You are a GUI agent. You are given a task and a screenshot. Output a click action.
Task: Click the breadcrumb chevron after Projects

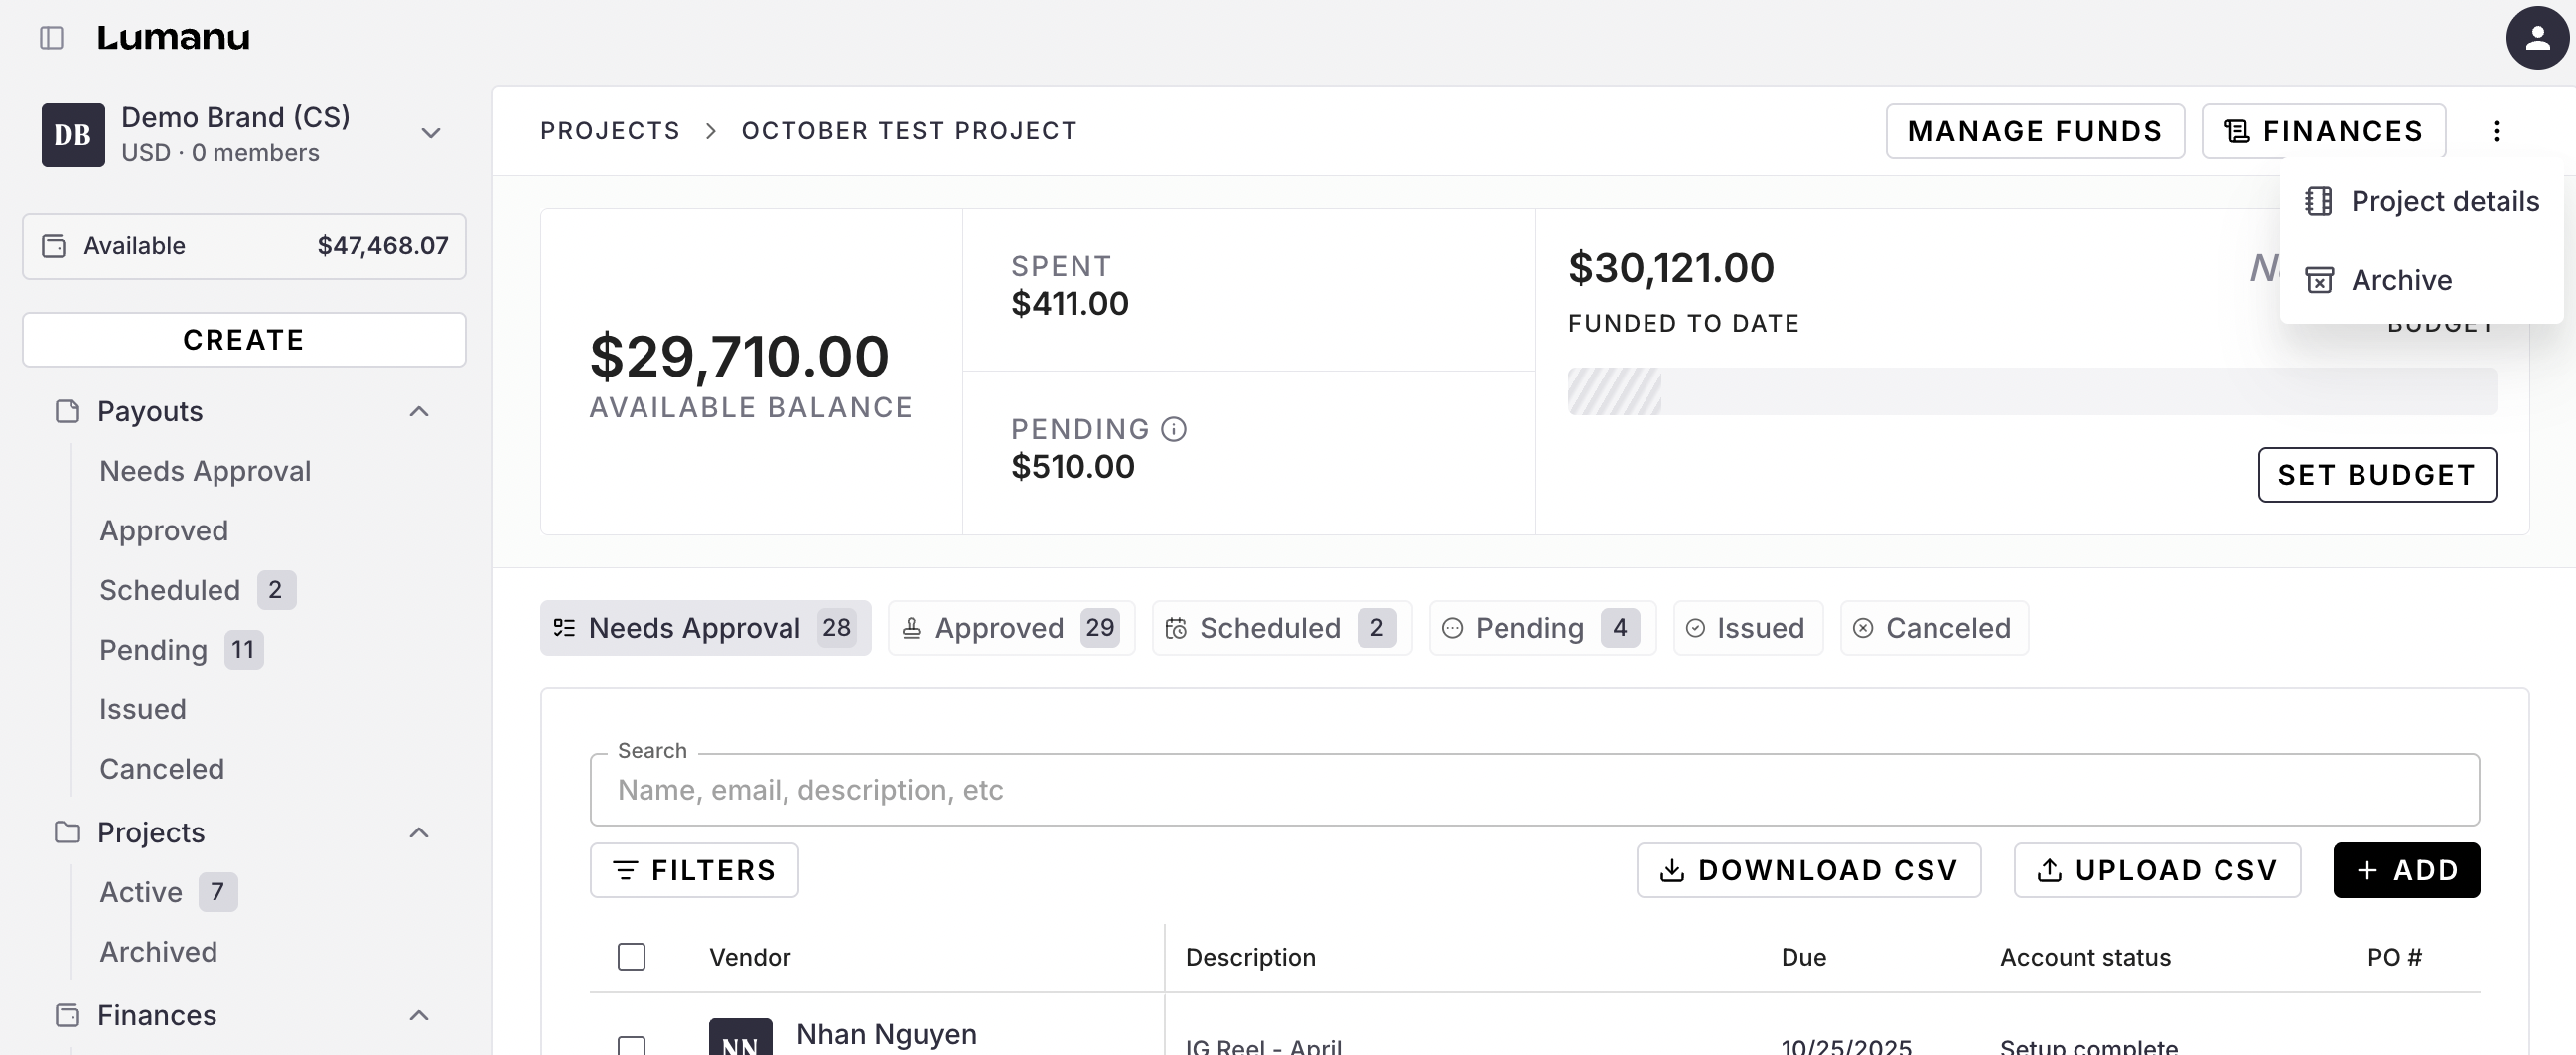pyautogui.click(x=711, y=131)
